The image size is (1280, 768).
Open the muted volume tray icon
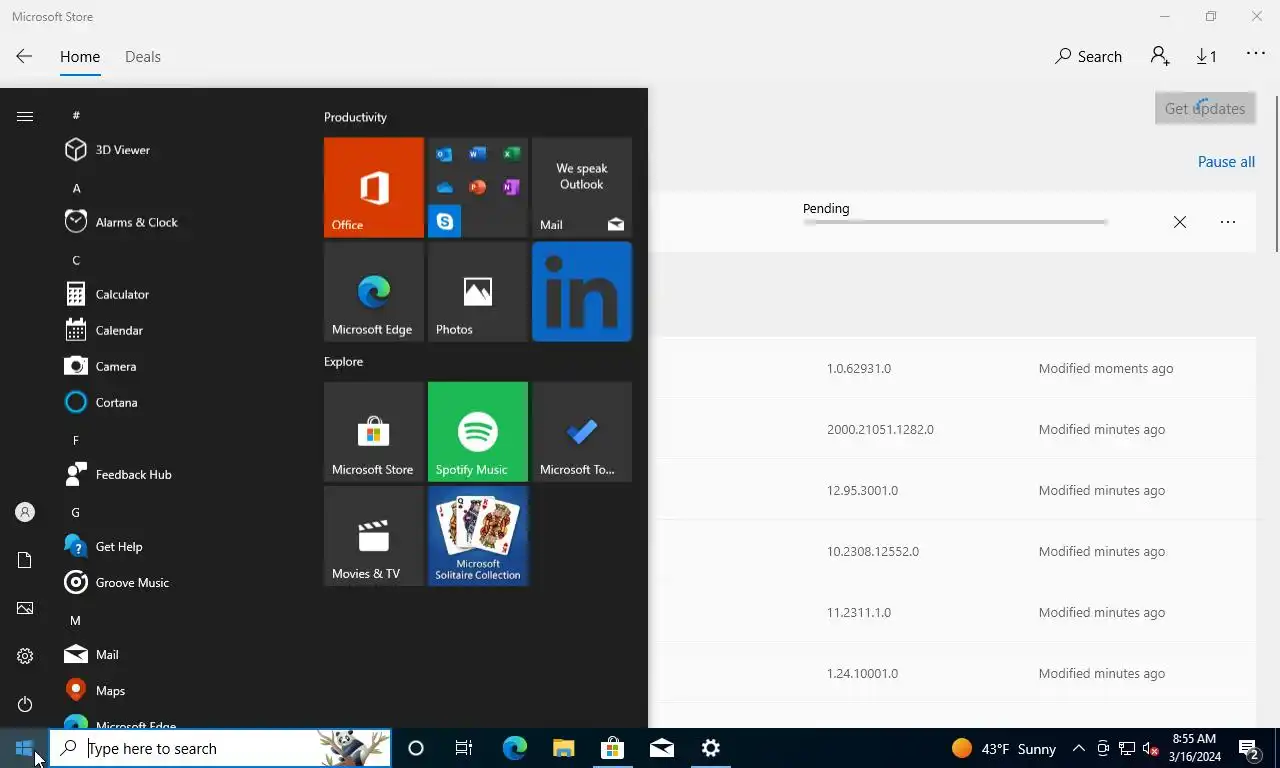tap(1151, 749)
